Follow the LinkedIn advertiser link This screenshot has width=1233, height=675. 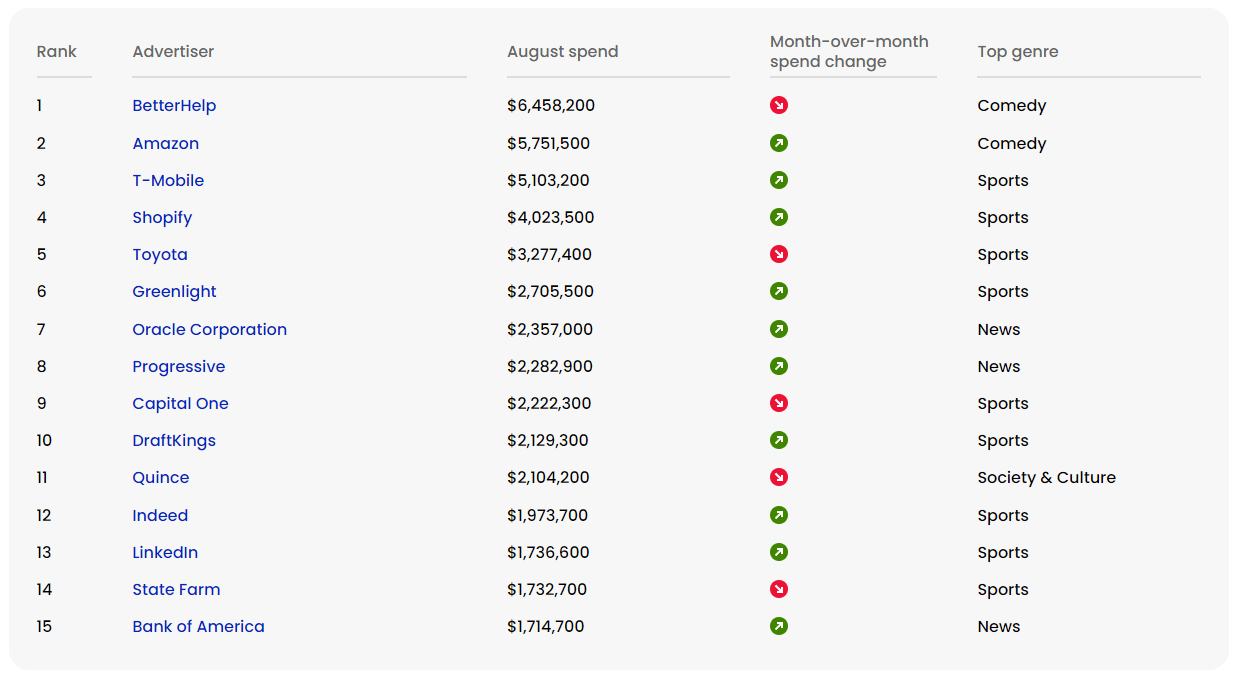165,553
